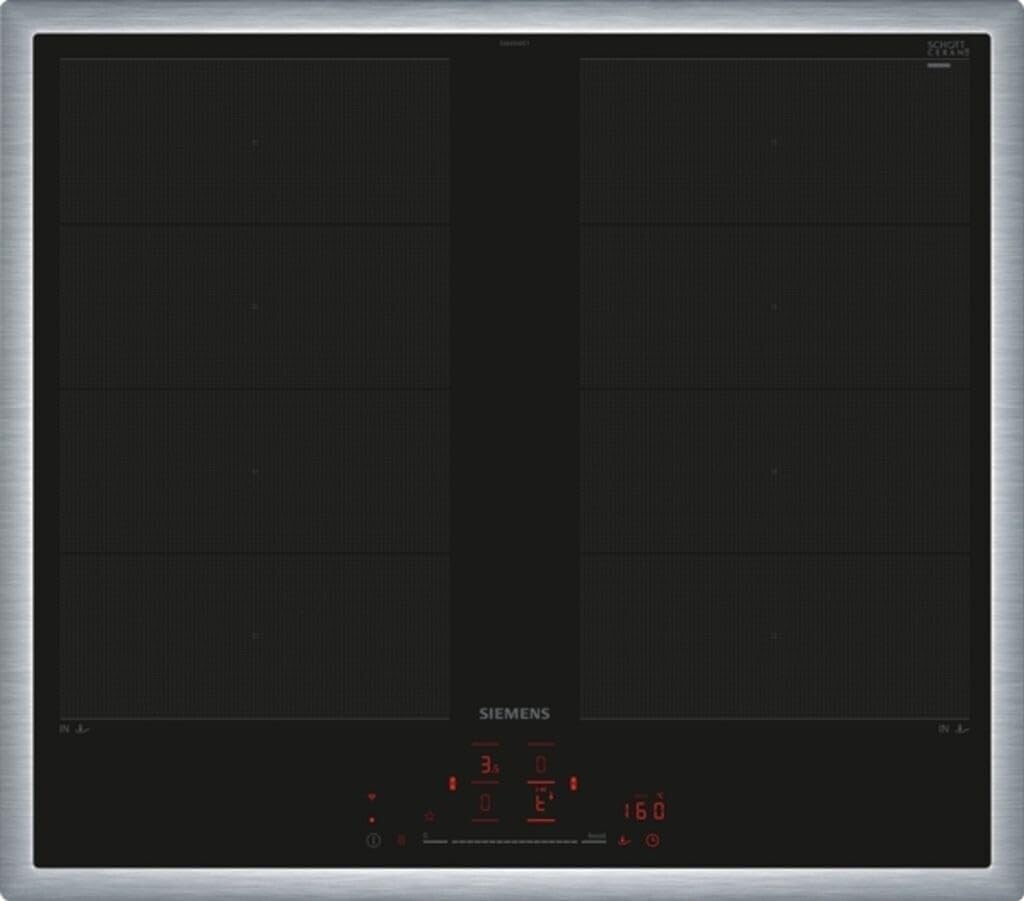Tap the Wi-Fi Home Connect symbol
Screen dimensions: 1024x901
point(372,797)
